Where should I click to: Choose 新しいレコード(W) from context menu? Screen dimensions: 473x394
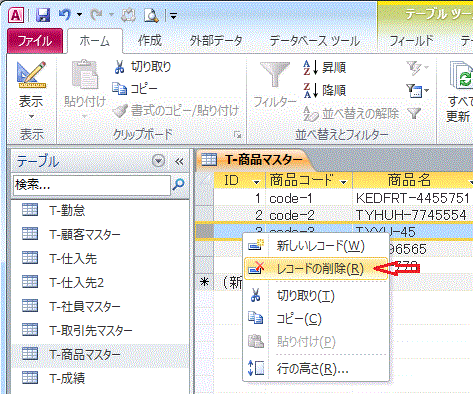pos(316,246)
